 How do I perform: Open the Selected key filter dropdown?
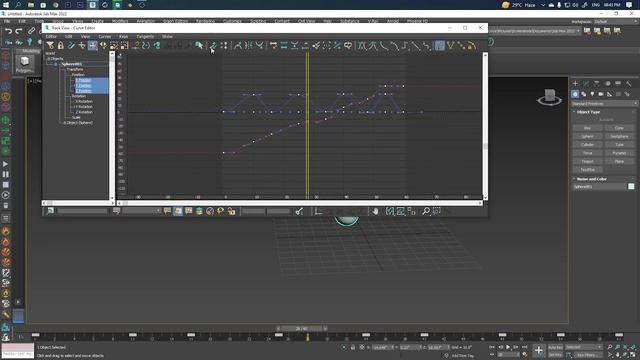583,347
